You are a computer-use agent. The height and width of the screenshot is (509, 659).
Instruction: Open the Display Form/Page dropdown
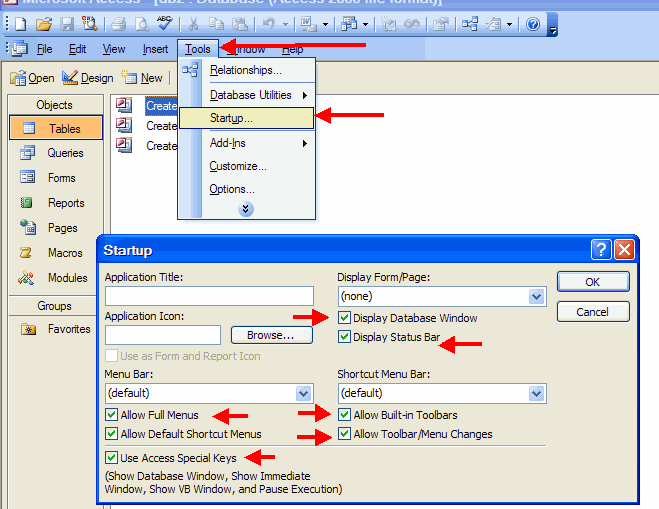click(x=536, y=296)
